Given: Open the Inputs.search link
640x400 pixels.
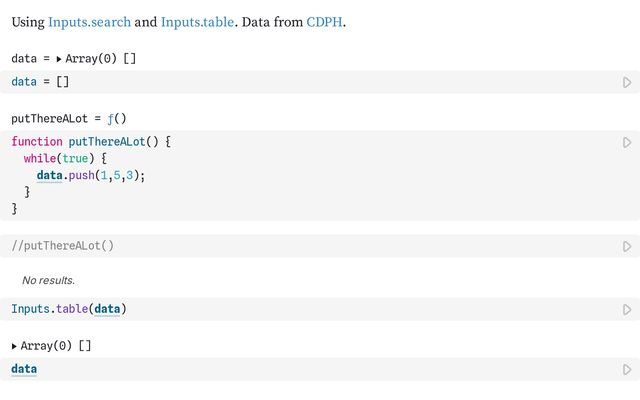Looking at the screenshot, I should (89, 22).
